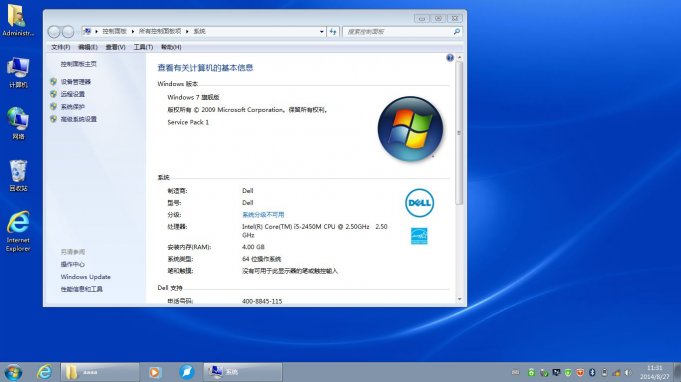Open the 工具(T) menu
The image size is (681, 382).
pos(143,47)
